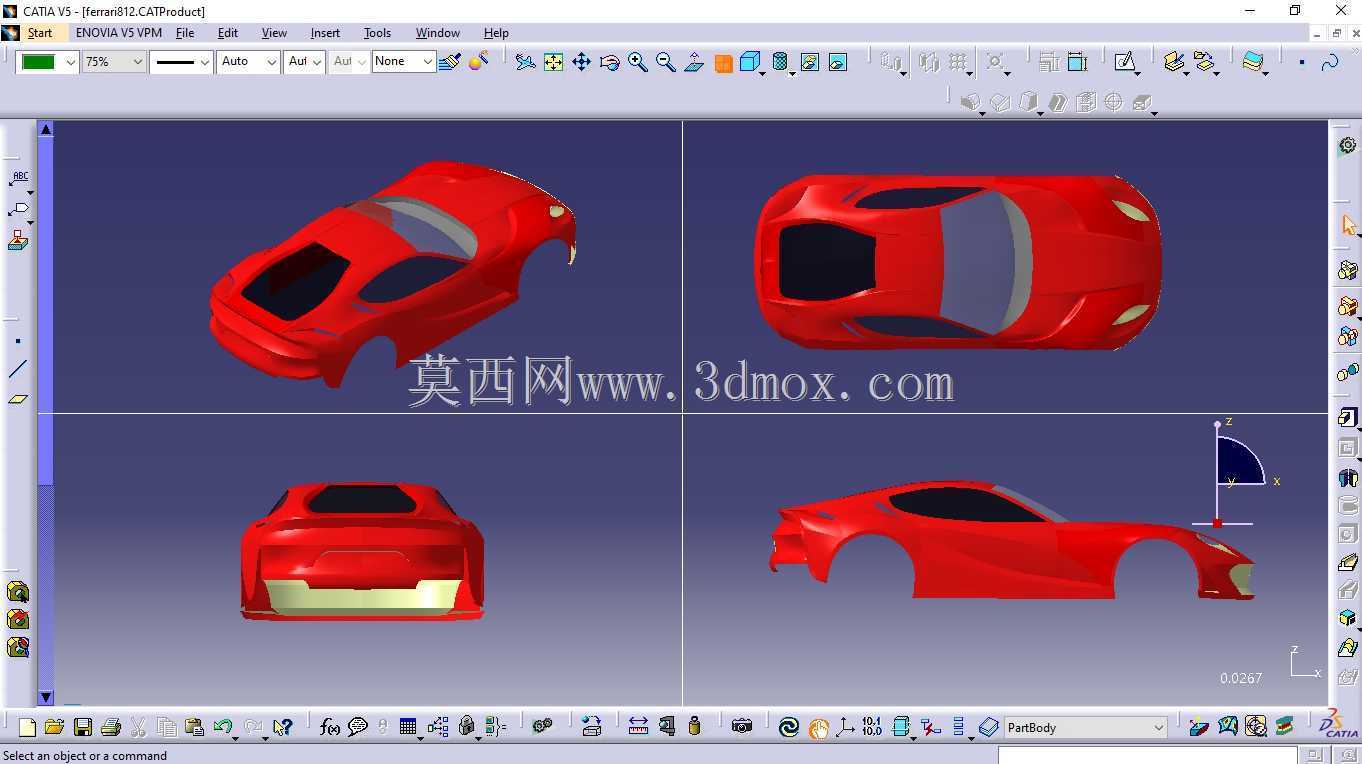
Task: Click the New document icon
Action: click(x=27, y=727)
